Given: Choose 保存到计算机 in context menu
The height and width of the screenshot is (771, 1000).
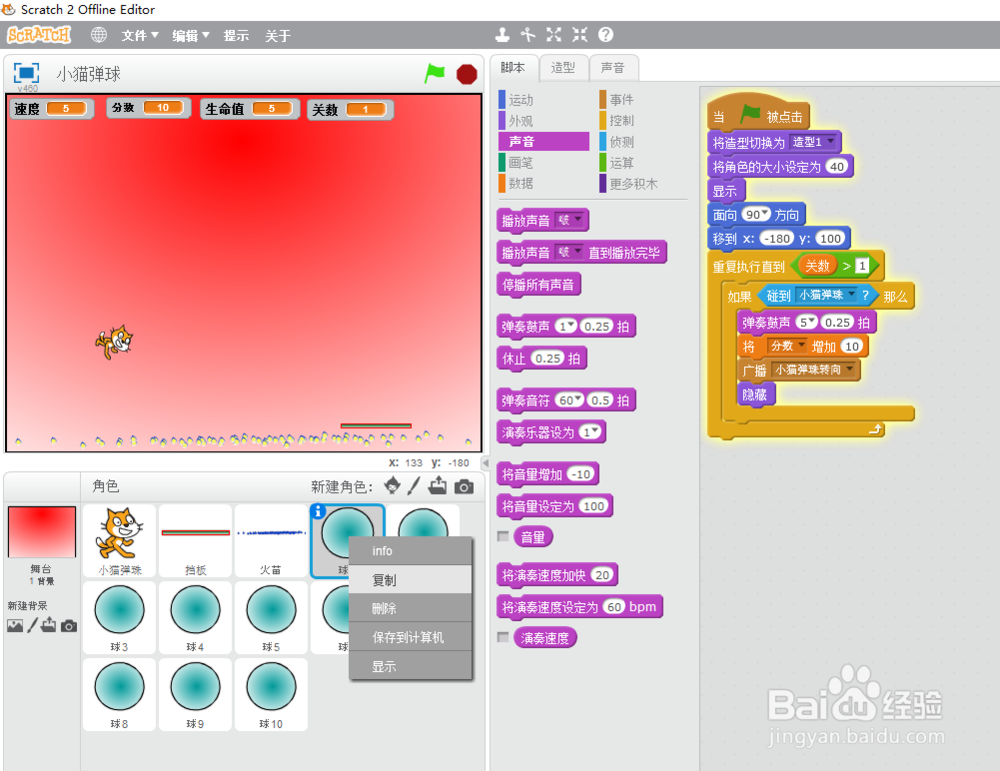Looking at the screenshot, I should click(x=410, y=637).
